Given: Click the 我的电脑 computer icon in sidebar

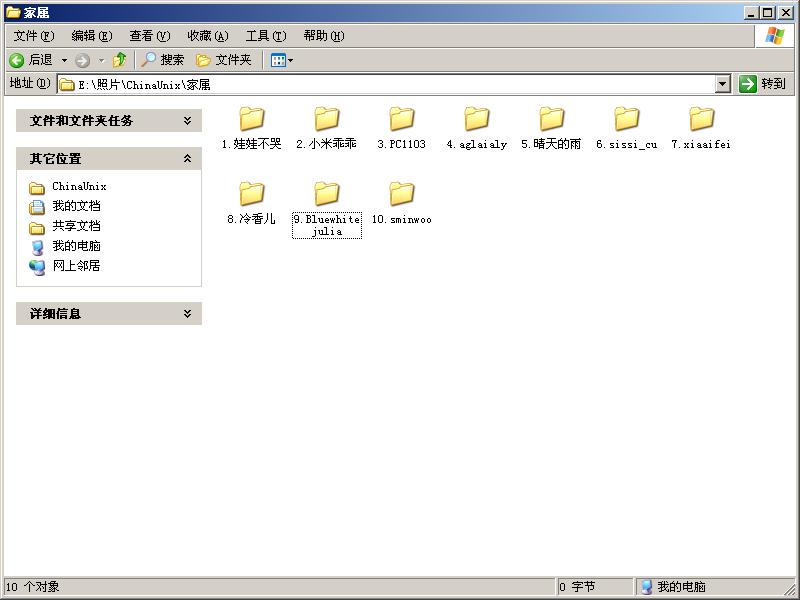Looking at the screenshot, I should 37,247.
